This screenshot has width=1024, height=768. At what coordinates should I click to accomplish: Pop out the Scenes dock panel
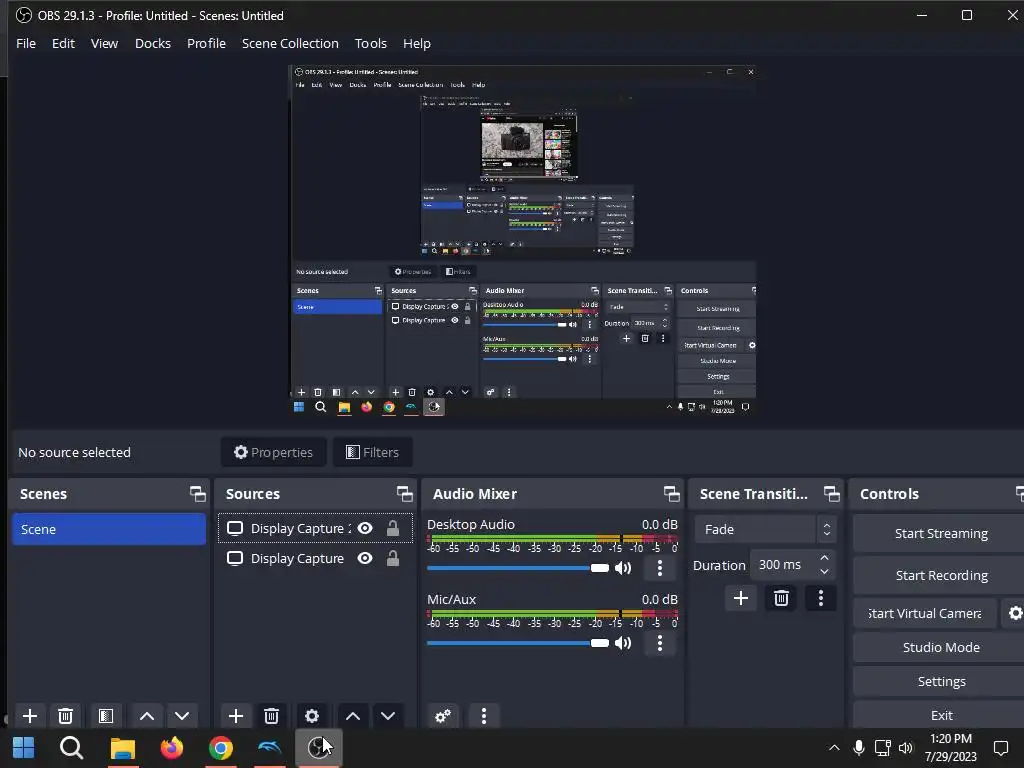[x=197, y=494]
